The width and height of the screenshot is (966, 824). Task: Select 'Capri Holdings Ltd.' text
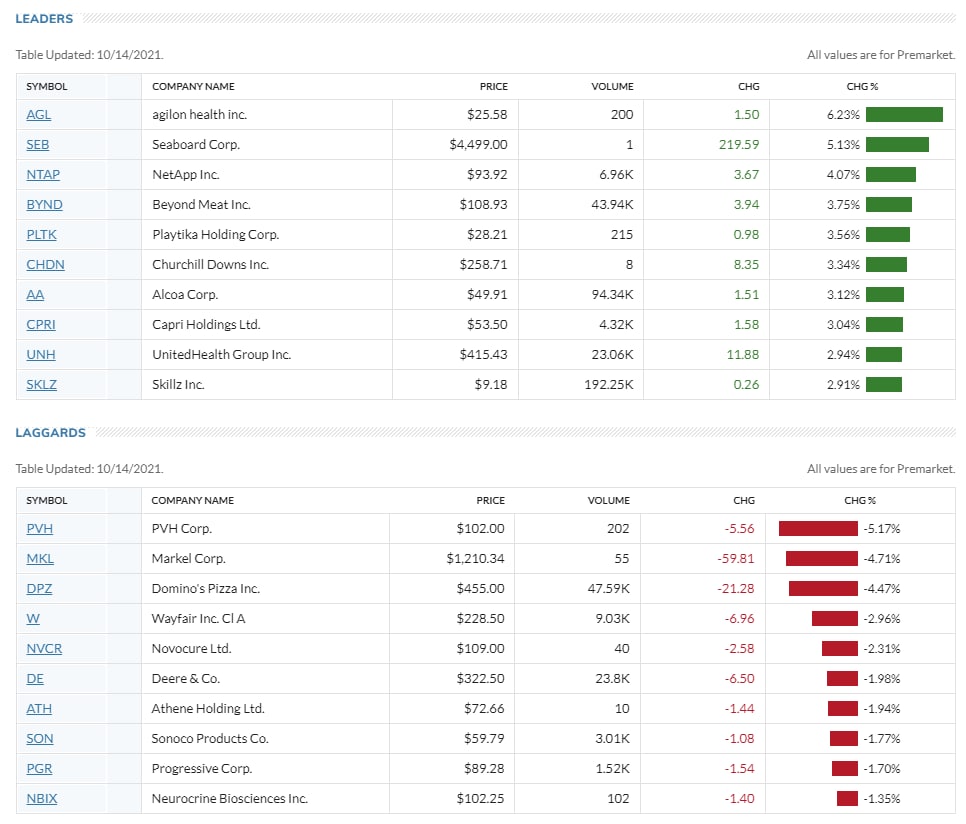206,325
